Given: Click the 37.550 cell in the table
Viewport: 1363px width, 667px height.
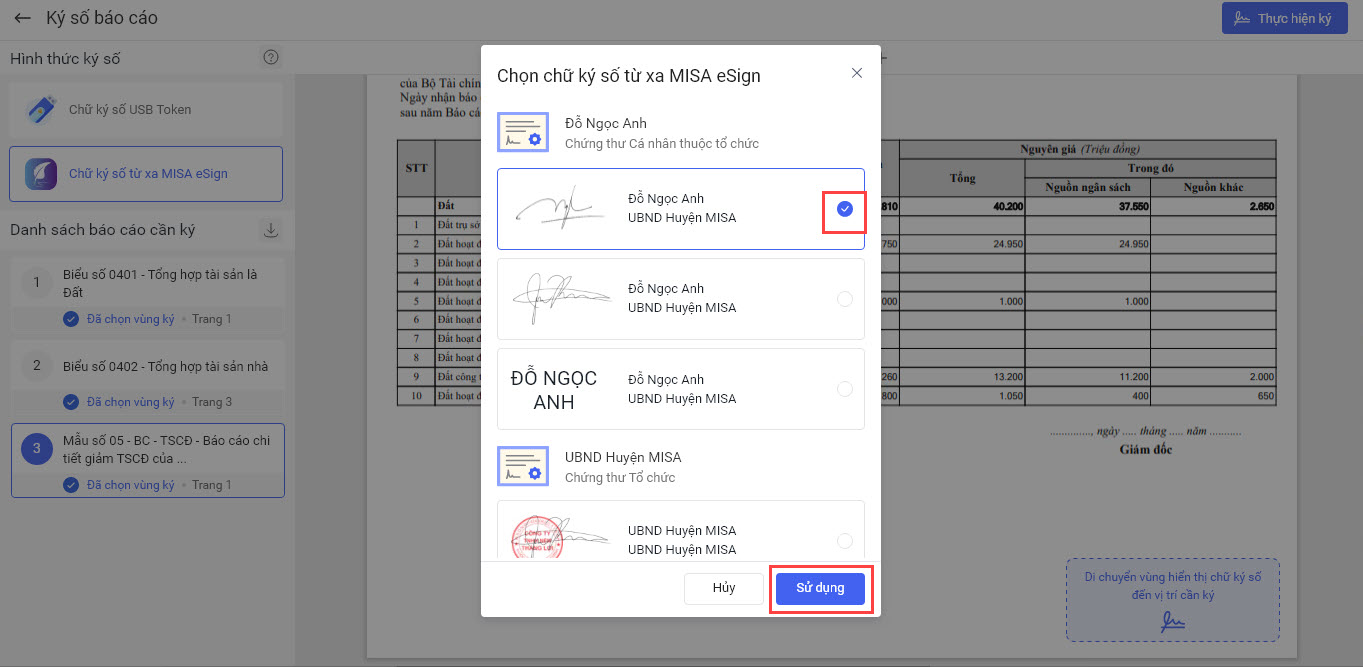Looking at the screenshot, I should [x=1088, y=206].
